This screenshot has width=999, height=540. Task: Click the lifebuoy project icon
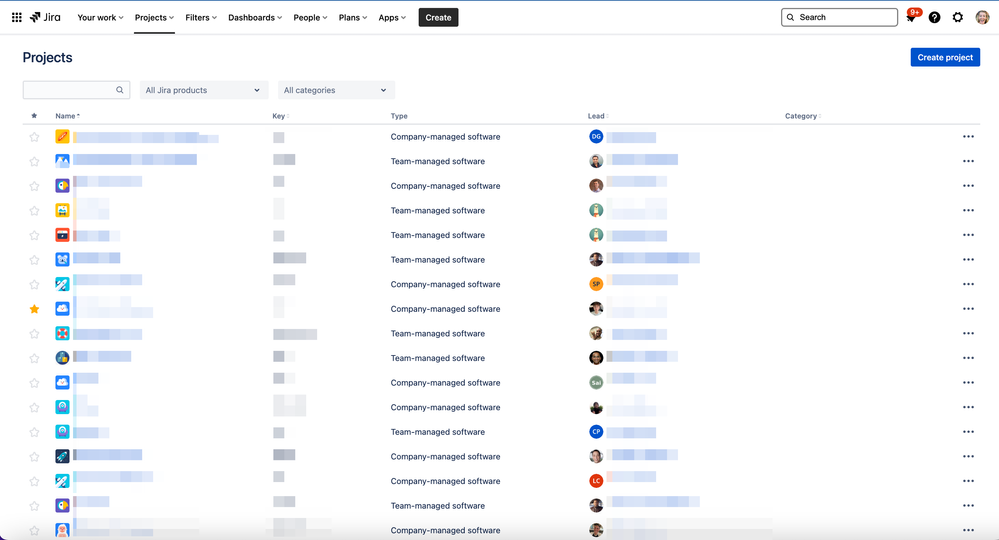click(62, 333)
